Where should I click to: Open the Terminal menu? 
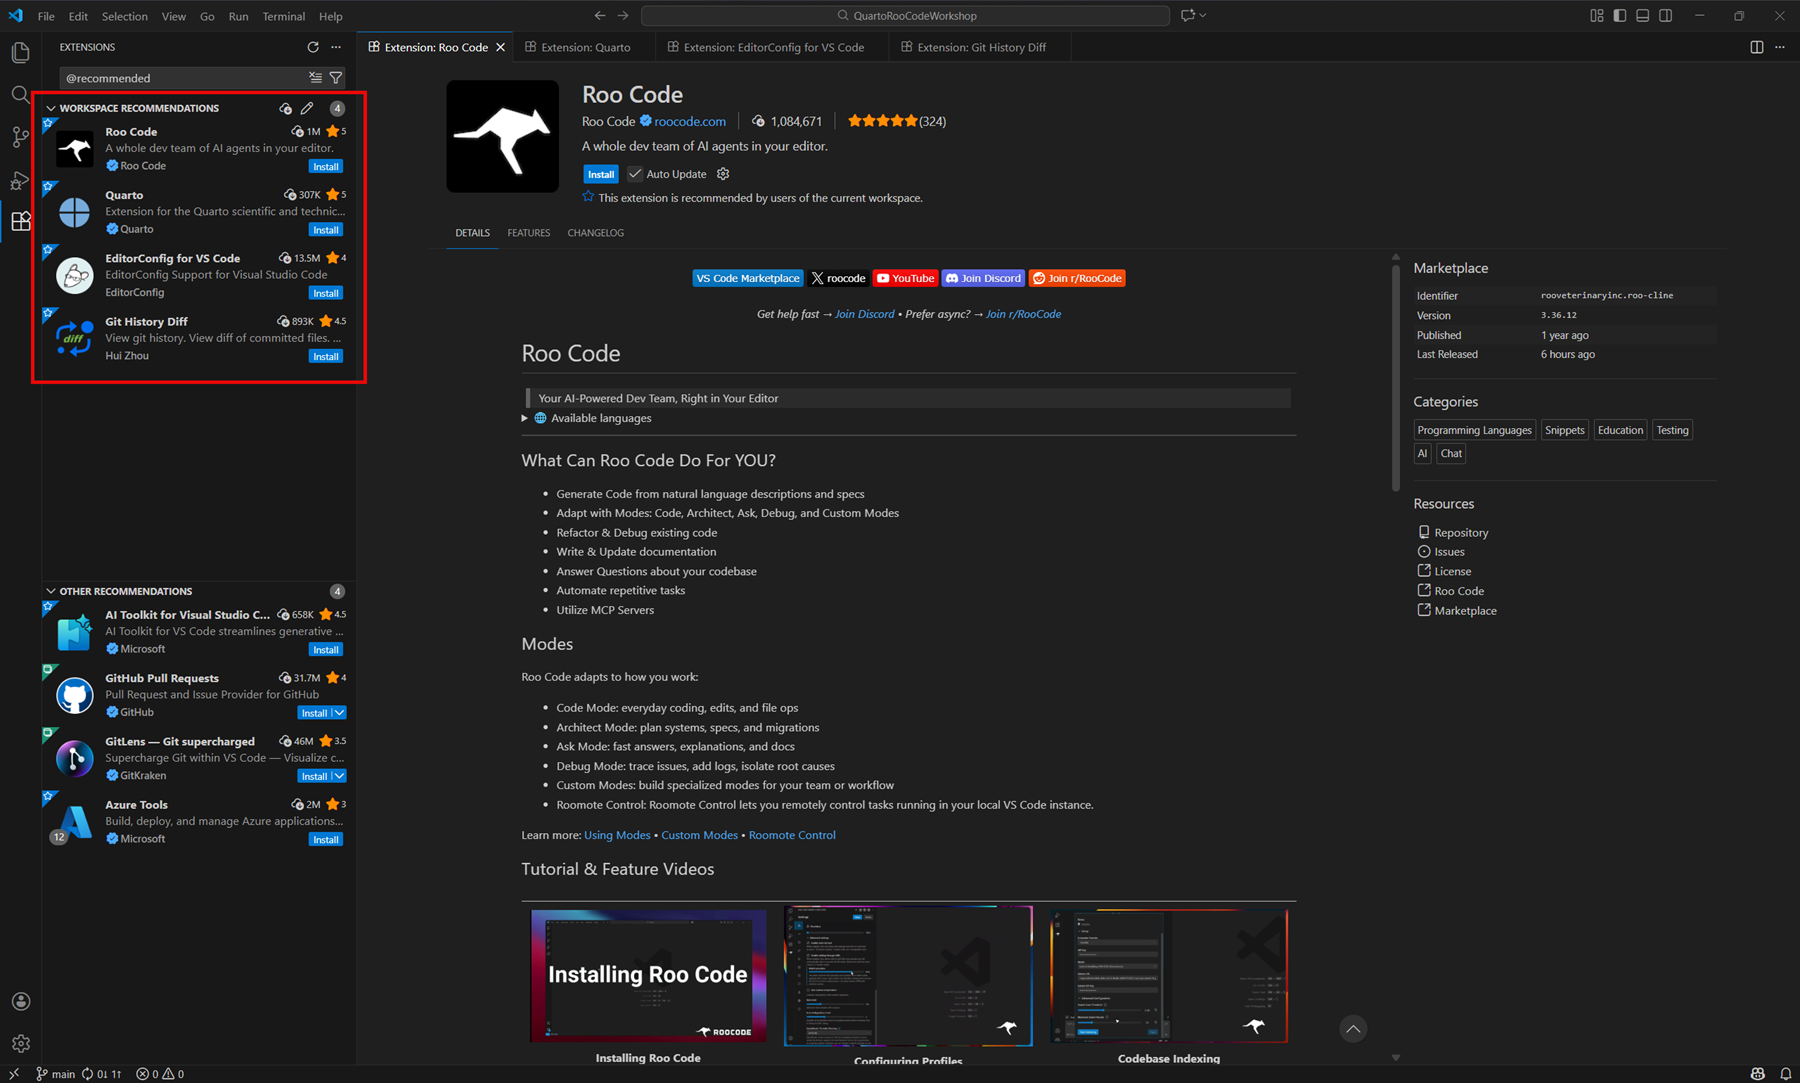click(x=283, y=16)
